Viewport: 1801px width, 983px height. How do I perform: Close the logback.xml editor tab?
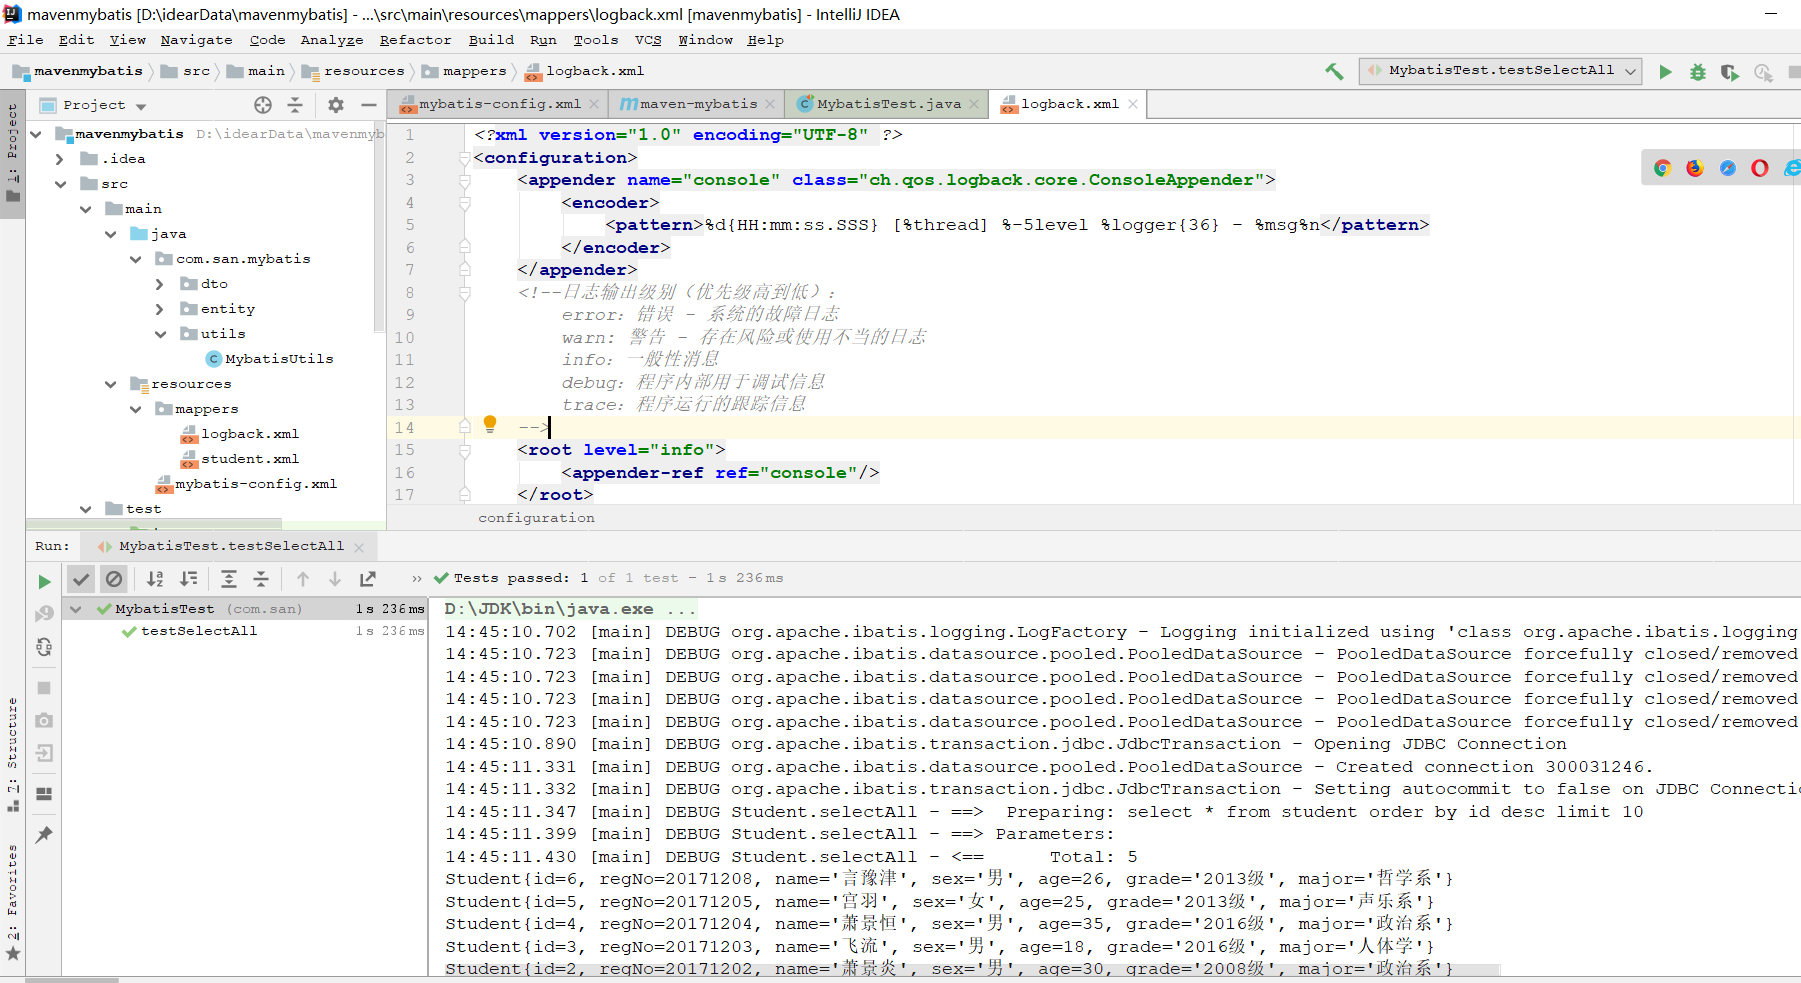pyautogui.click(x=1133, y=104)
